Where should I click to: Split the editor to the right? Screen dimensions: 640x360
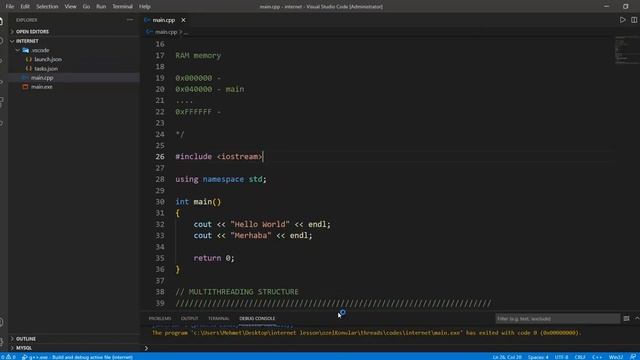(634, 20)
